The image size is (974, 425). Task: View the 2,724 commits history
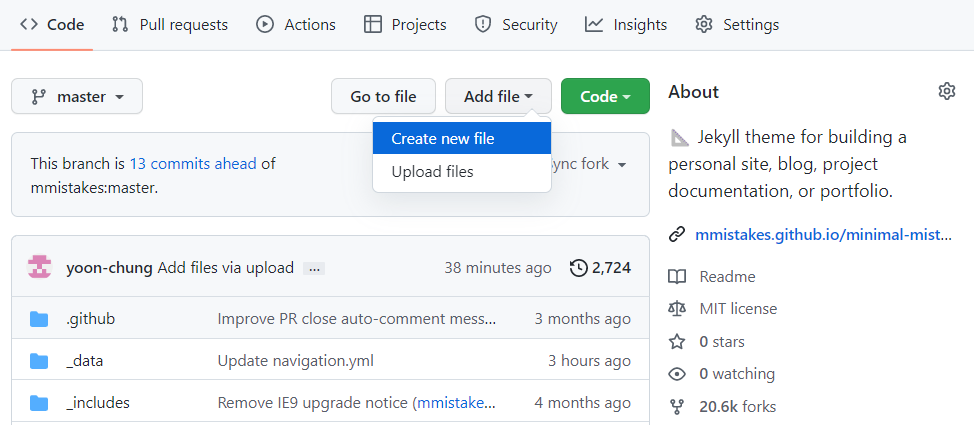click(x=601, y=268)
